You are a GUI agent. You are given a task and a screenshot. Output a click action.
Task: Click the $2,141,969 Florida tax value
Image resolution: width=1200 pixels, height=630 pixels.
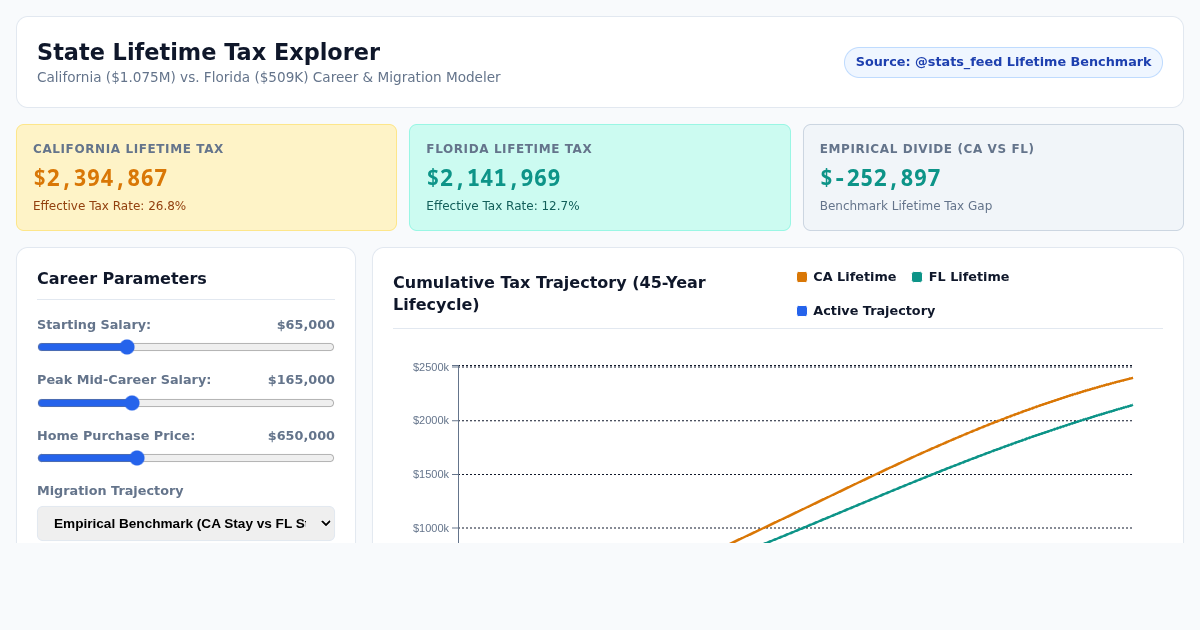point(493,178)
